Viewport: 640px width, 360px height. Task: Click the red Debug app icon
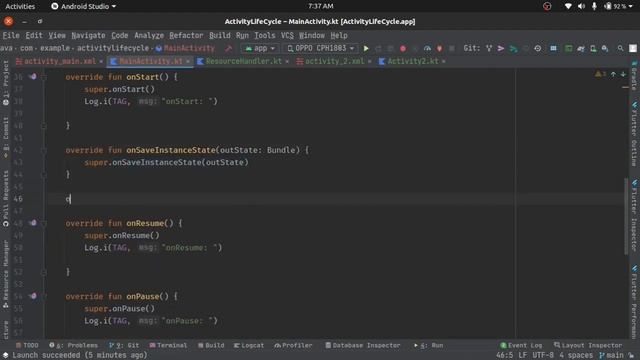tap(403, 49)
